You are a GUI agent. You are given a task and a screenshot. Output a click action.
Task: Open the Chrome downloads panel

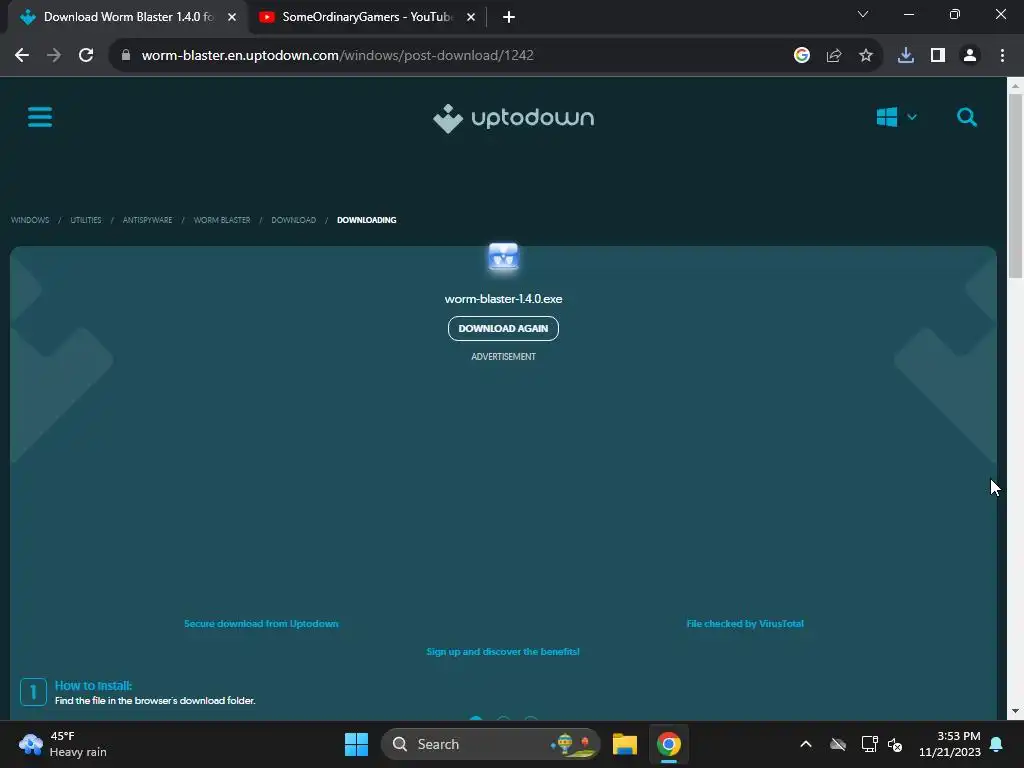(906, 56)
